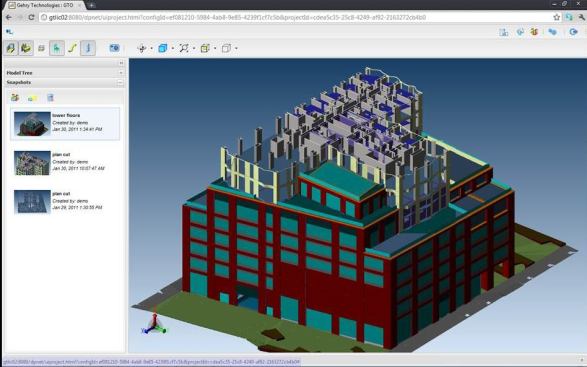Screen dimensions: 587x367
Task: Click the gray wireframe cube icon
Action: click(226, 48)
